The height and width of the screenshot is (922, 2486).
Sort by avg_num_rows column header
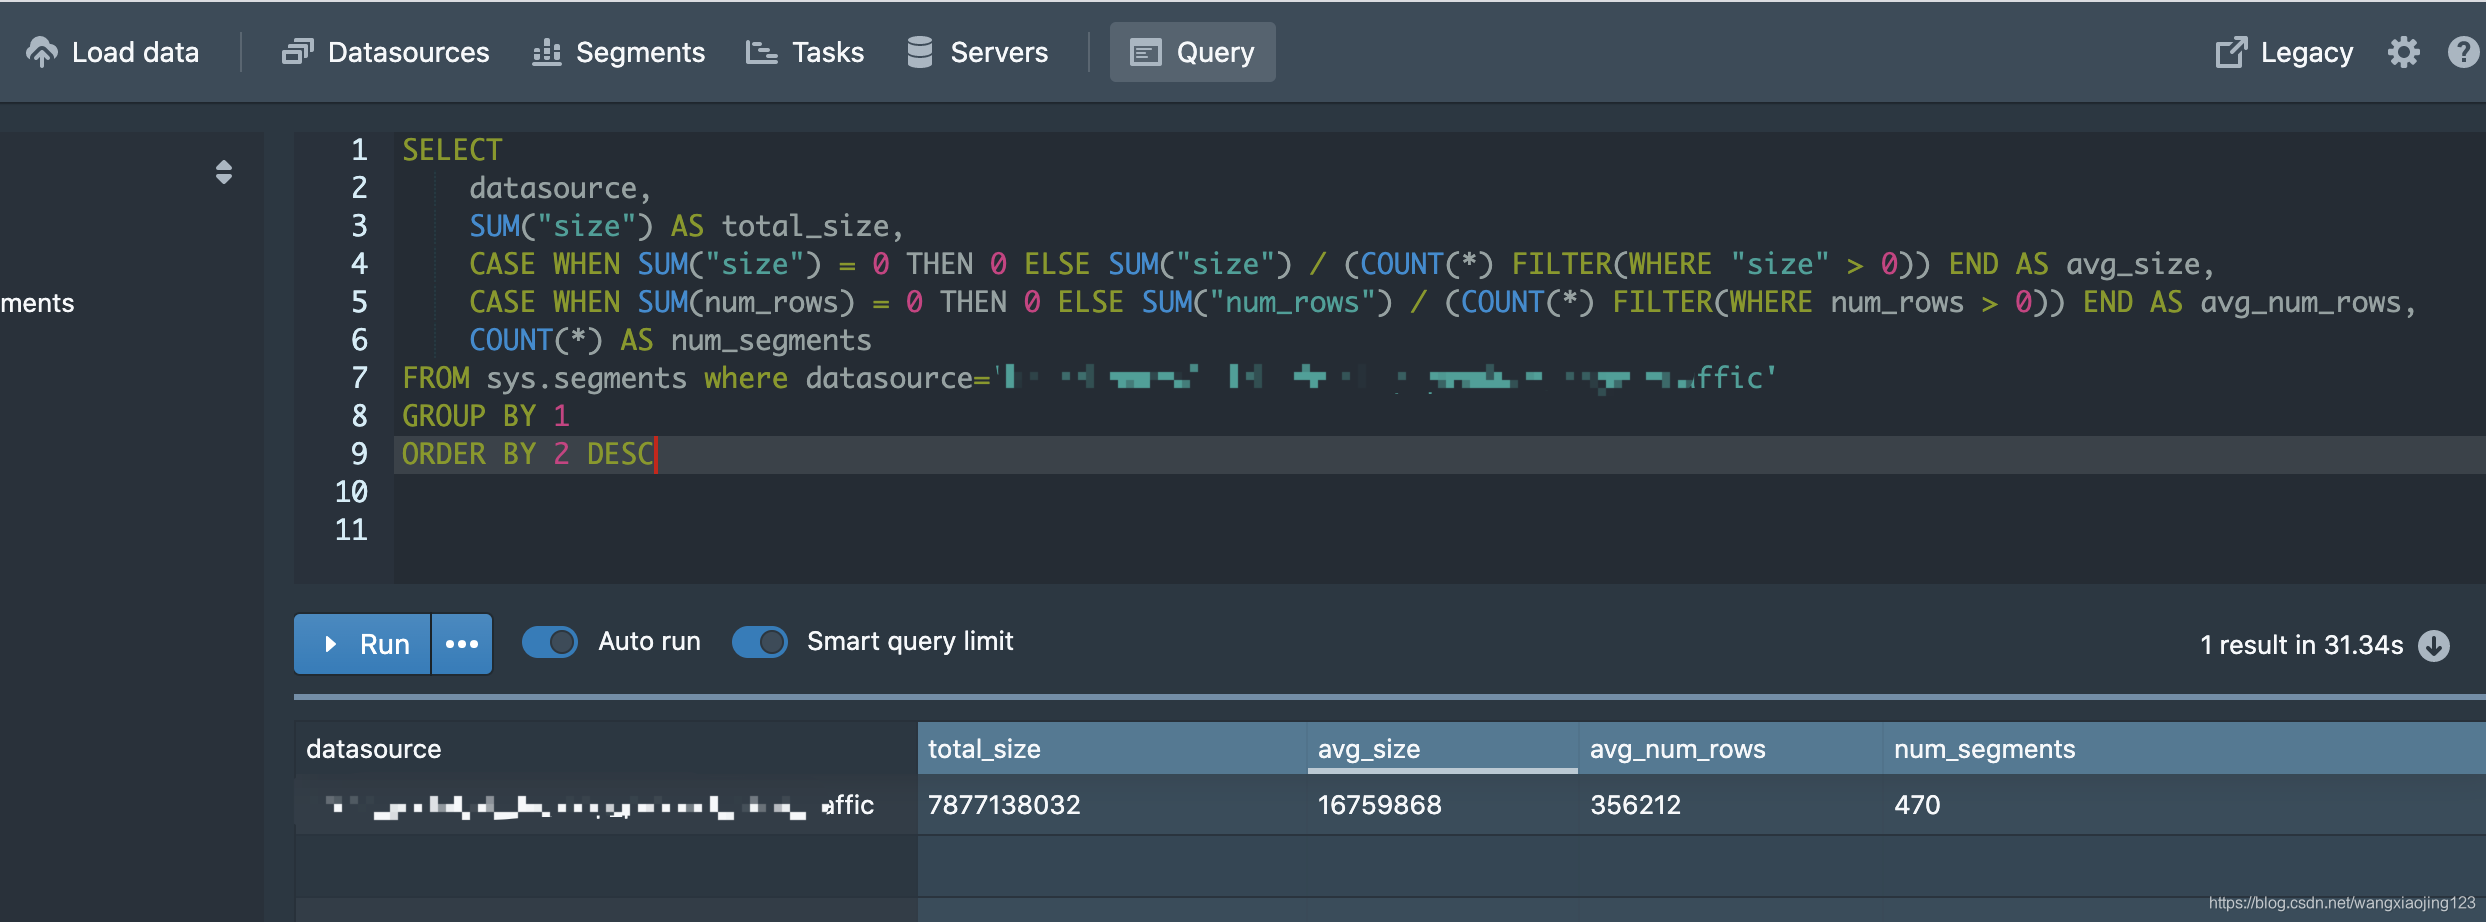(1731, 749)
